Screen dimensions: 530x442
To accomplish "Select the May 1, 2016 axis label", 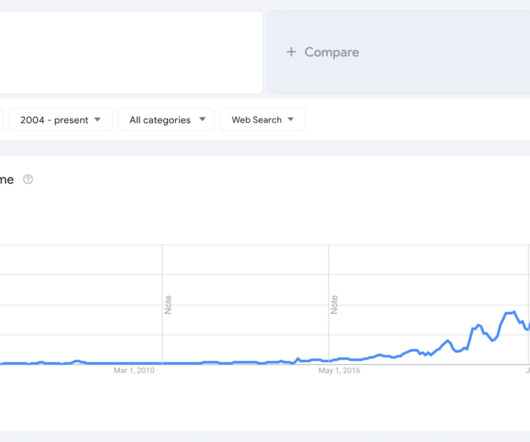I will [339, 371].
